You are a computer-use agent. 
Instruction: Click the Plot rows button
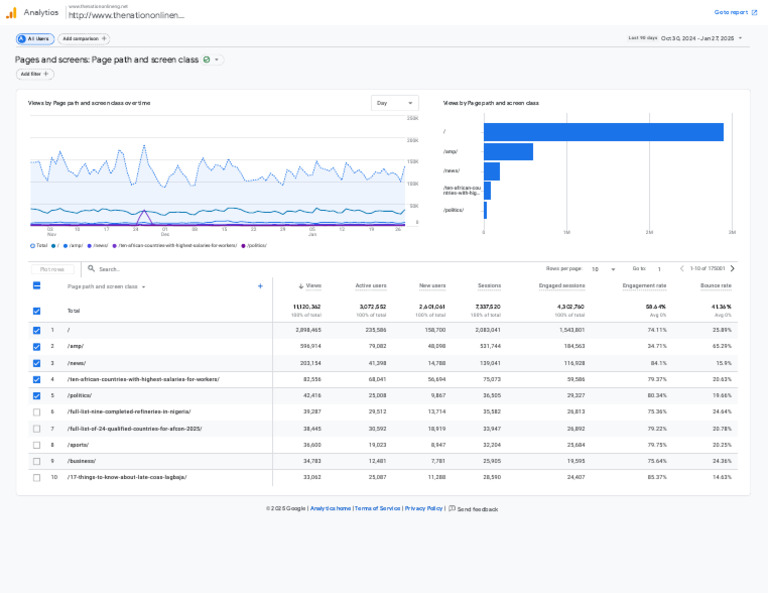[x=52, y=269]
